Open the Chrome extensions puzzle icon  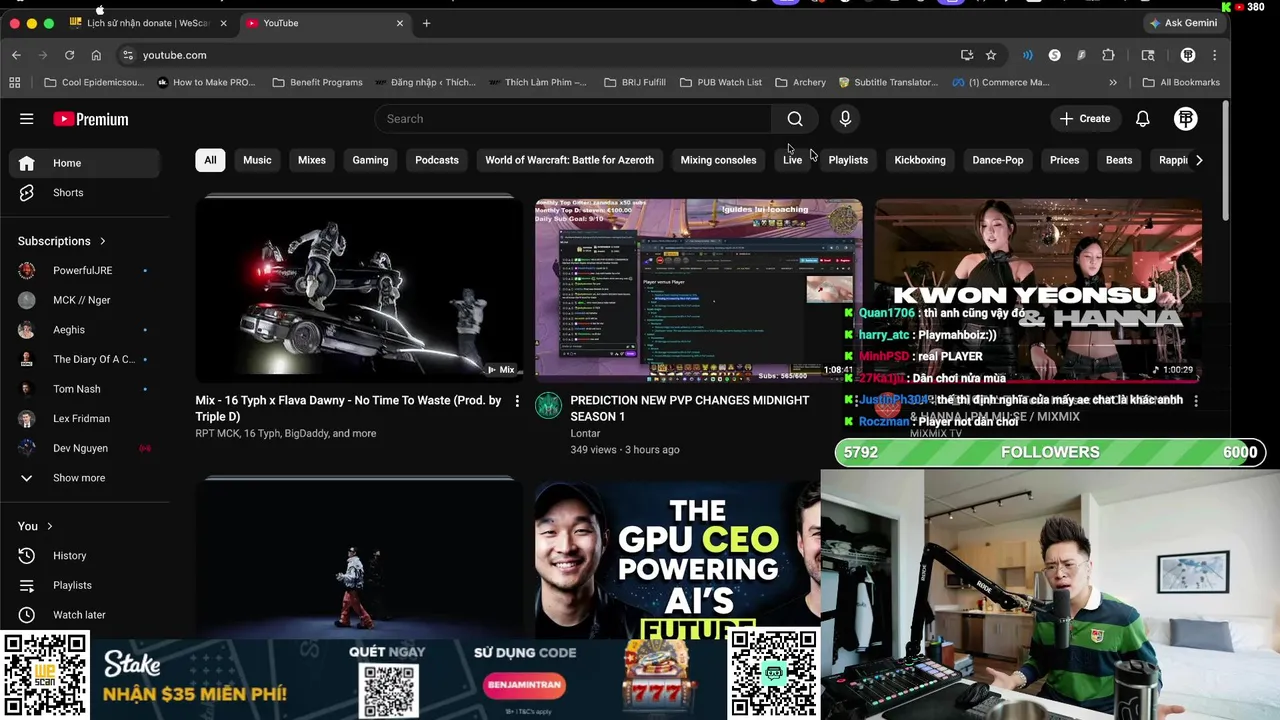coord(1108,55)
